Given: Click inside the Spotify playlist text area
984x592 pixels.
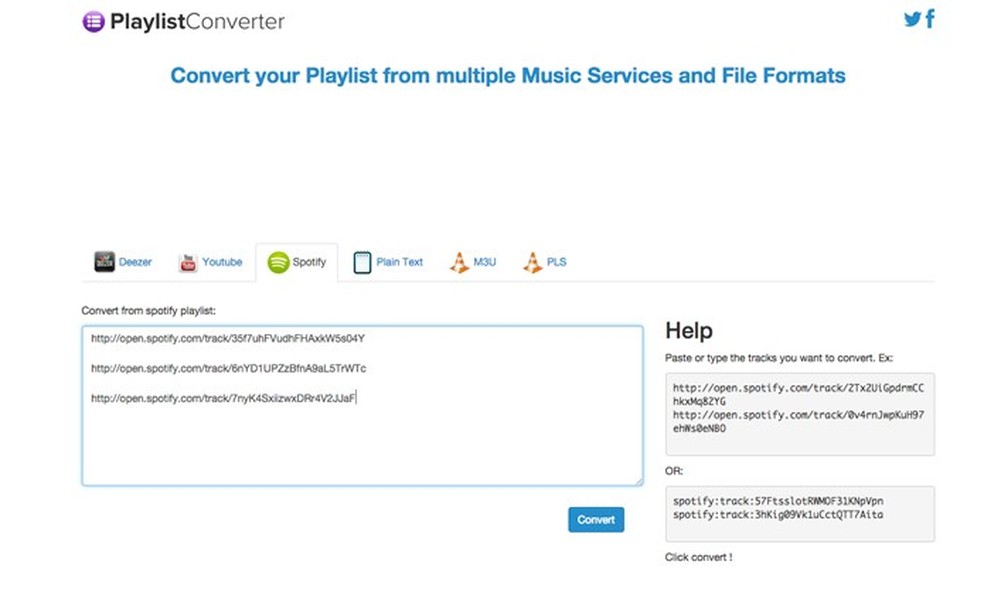Looking at the screenshot, I should (x=362, y=406).
